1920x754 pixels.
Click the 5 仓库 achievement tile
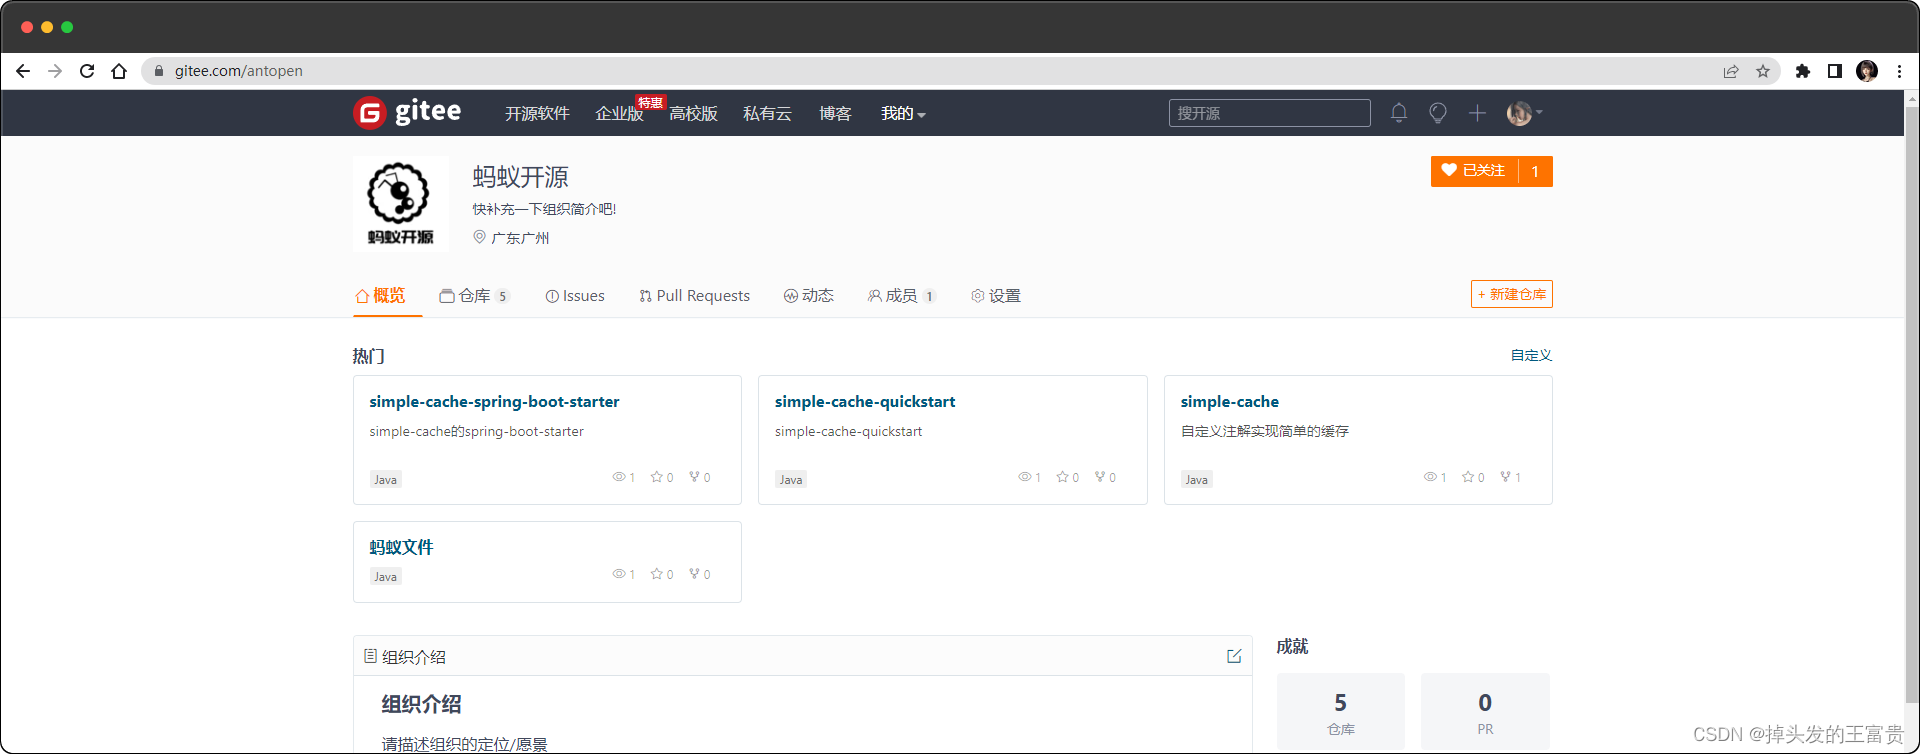pyautogui.click(x=1341, y=712)
